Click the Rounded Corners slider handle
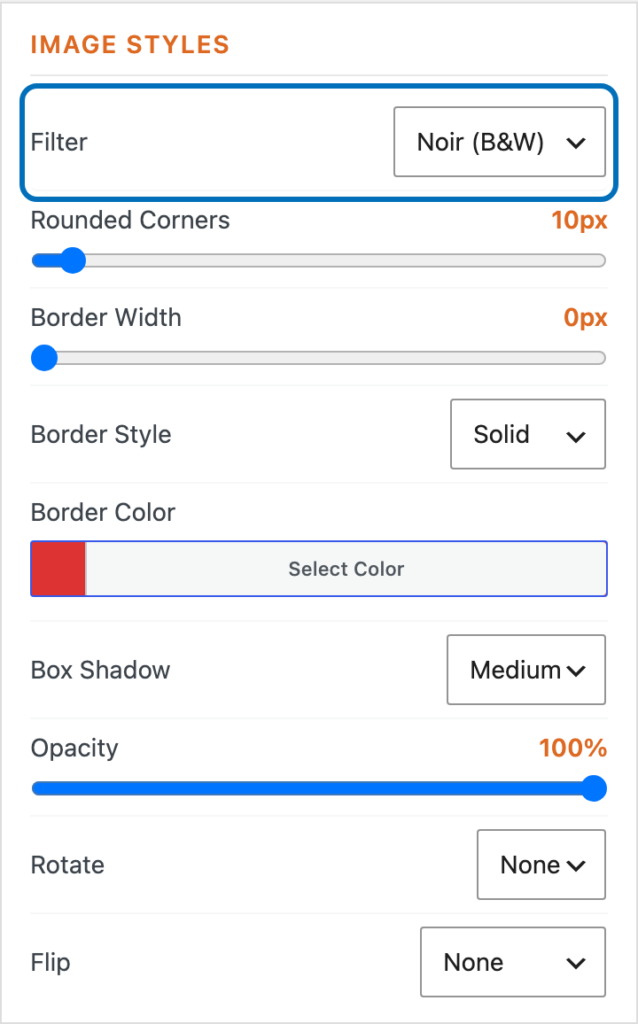 [72, 261]
